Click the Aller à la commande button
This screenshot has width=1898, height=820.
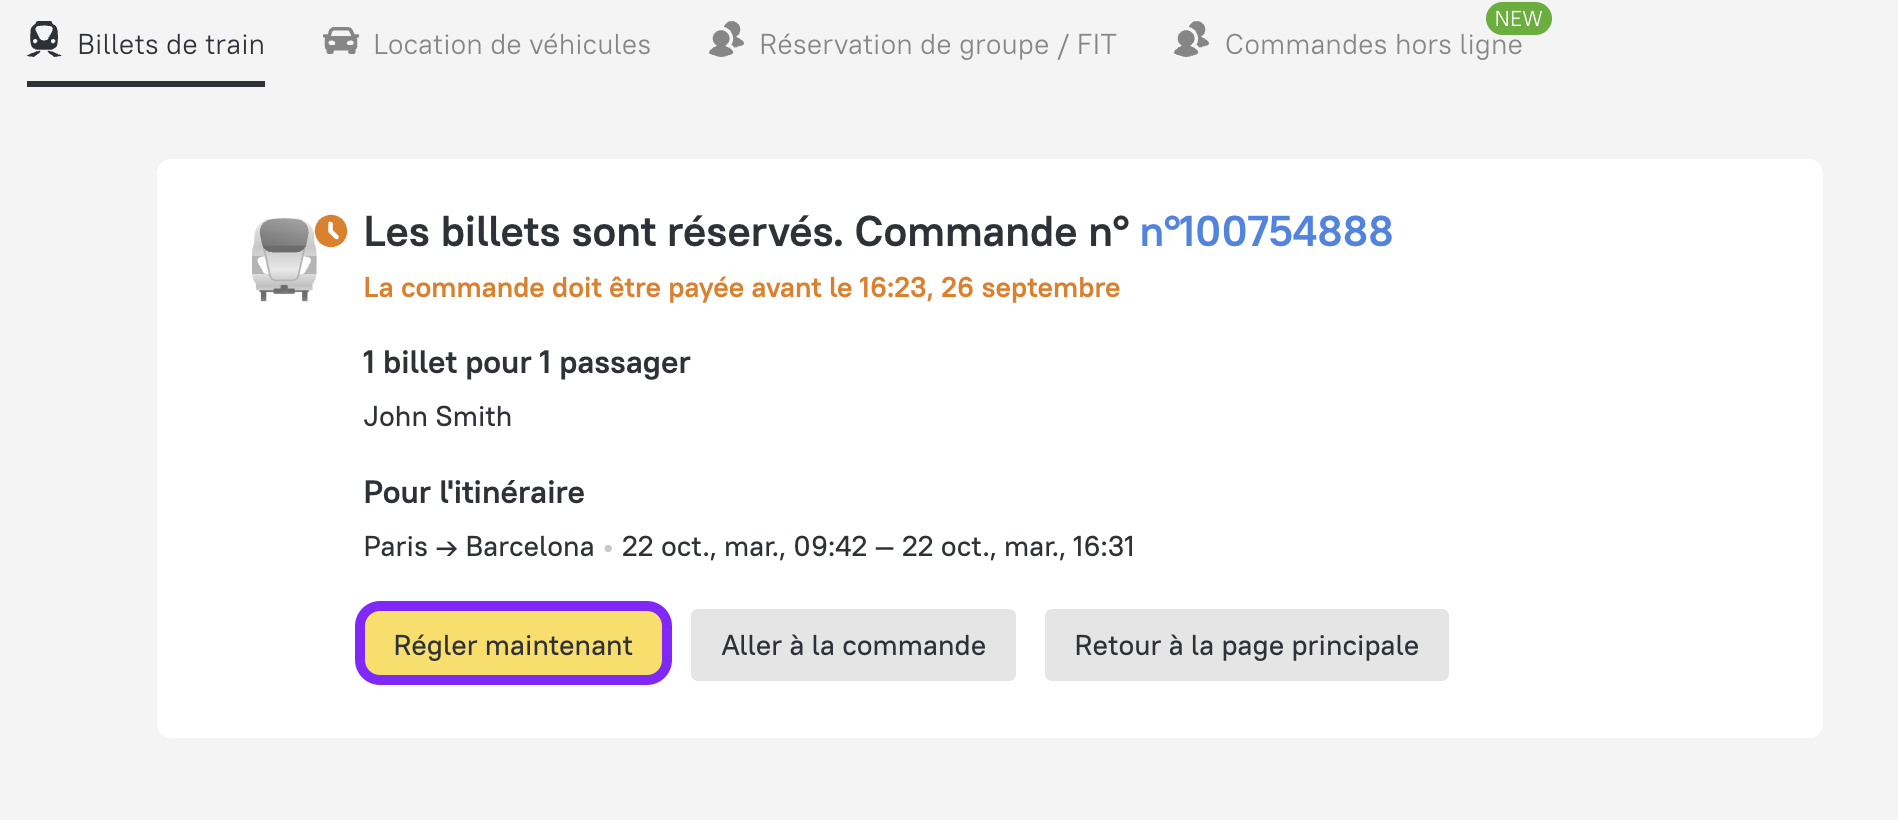(853, 645)
